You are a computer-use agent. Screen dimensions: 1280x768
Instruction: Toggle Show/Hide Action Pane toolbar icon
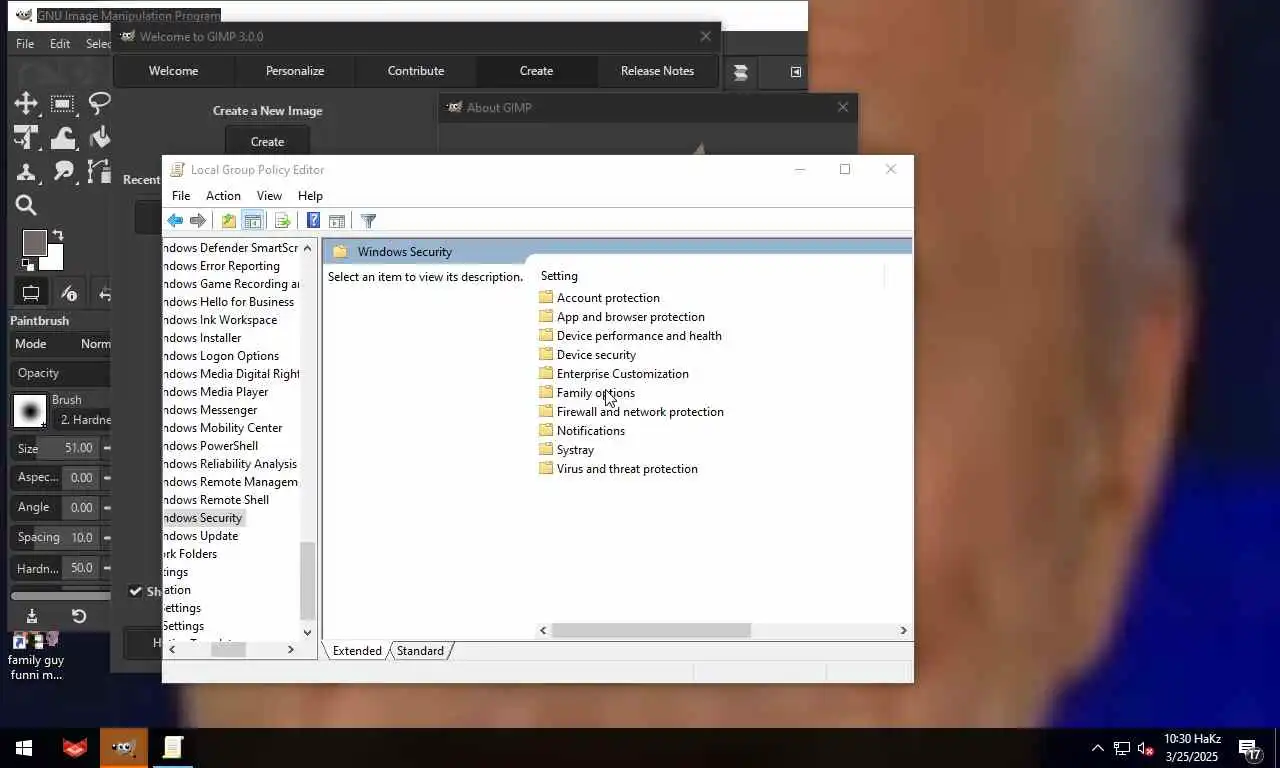pos(337,221)
